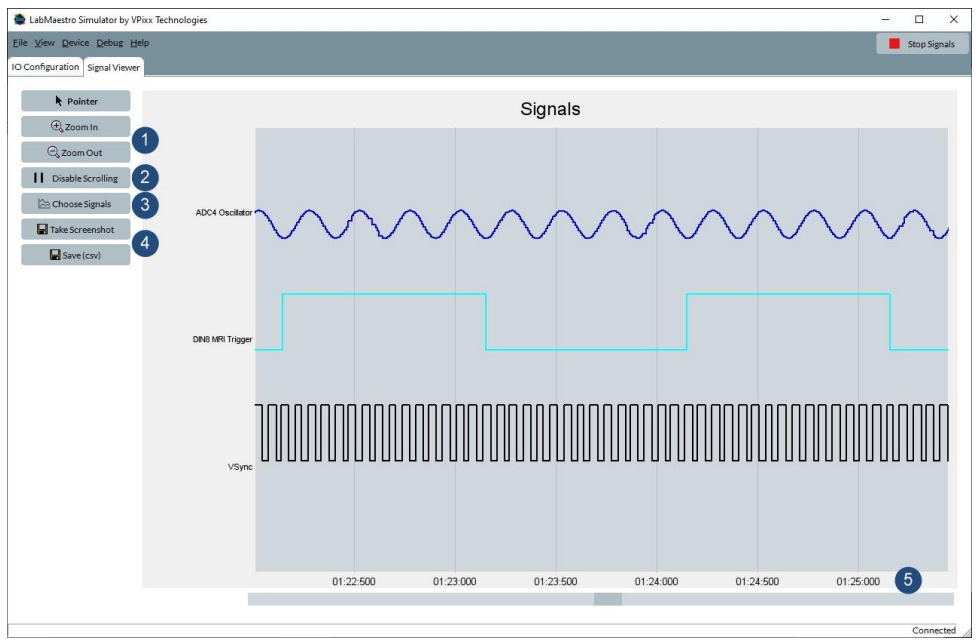Select the Signal Viewer tab
Viewport: 980px width, 642px height.
click(x=114, y=68)
